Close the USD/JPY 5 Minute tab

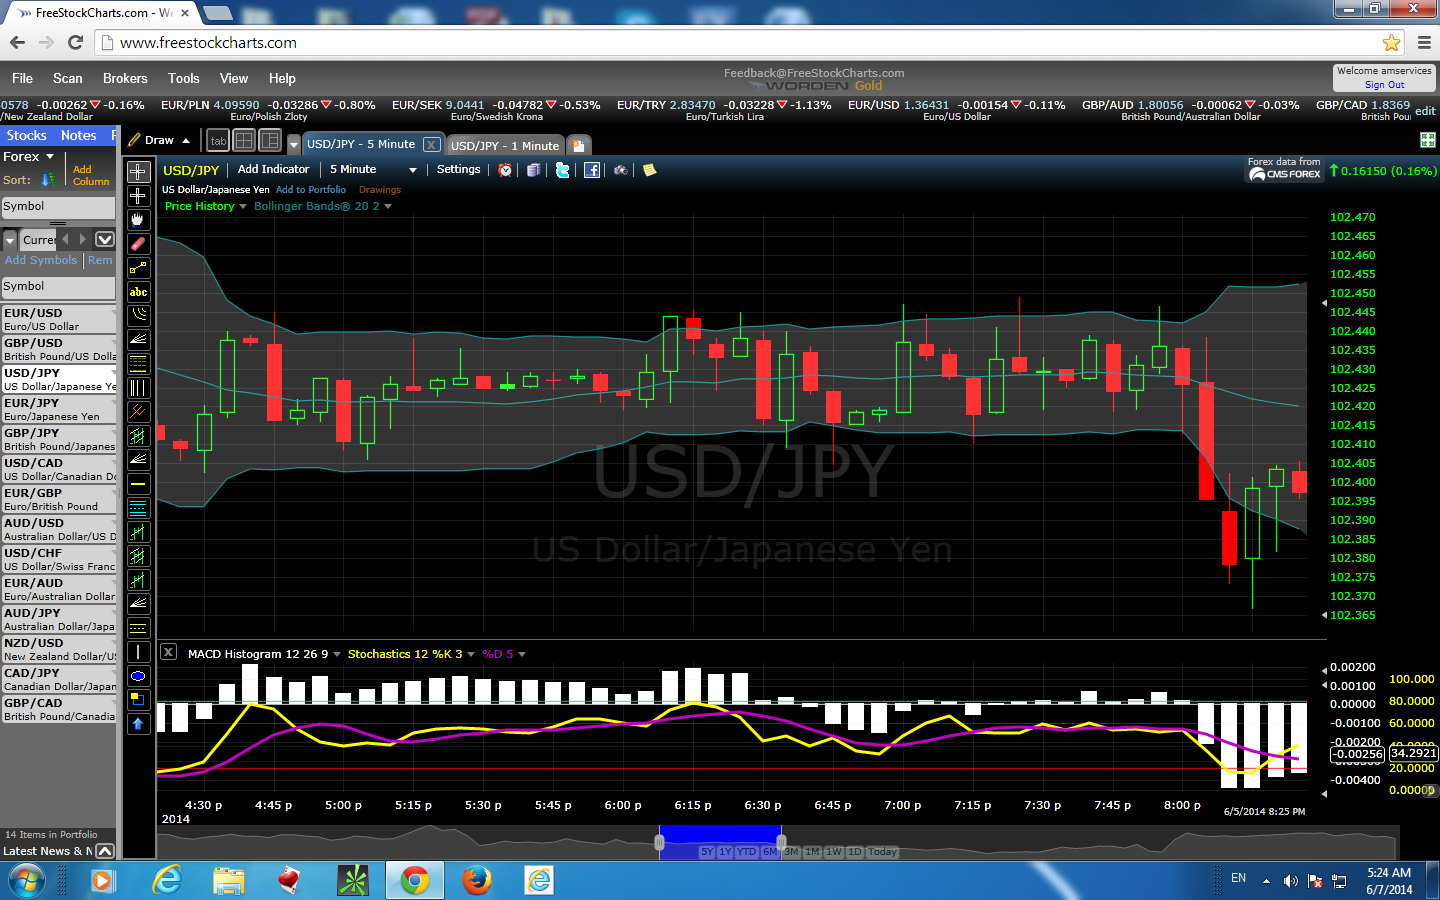coord(431,144)
